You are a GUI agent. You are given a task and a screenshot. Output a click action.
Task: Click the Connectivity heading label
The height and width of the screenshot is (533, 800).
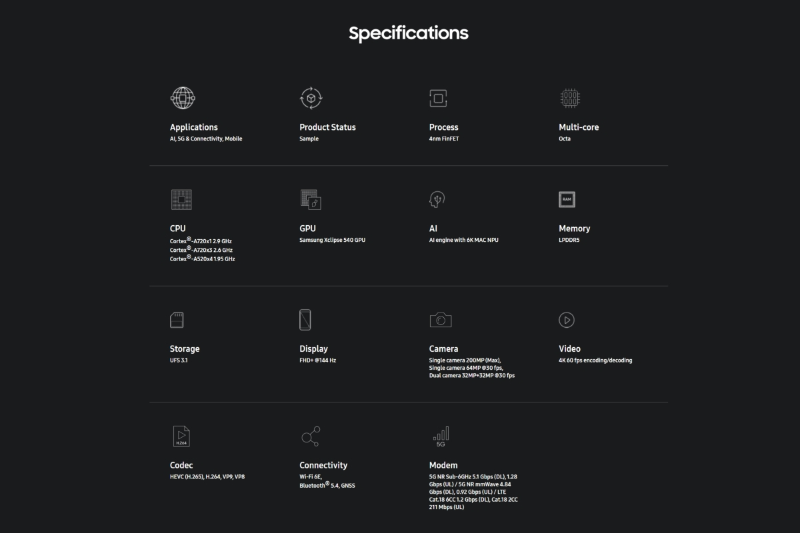[x=323, y=465]
